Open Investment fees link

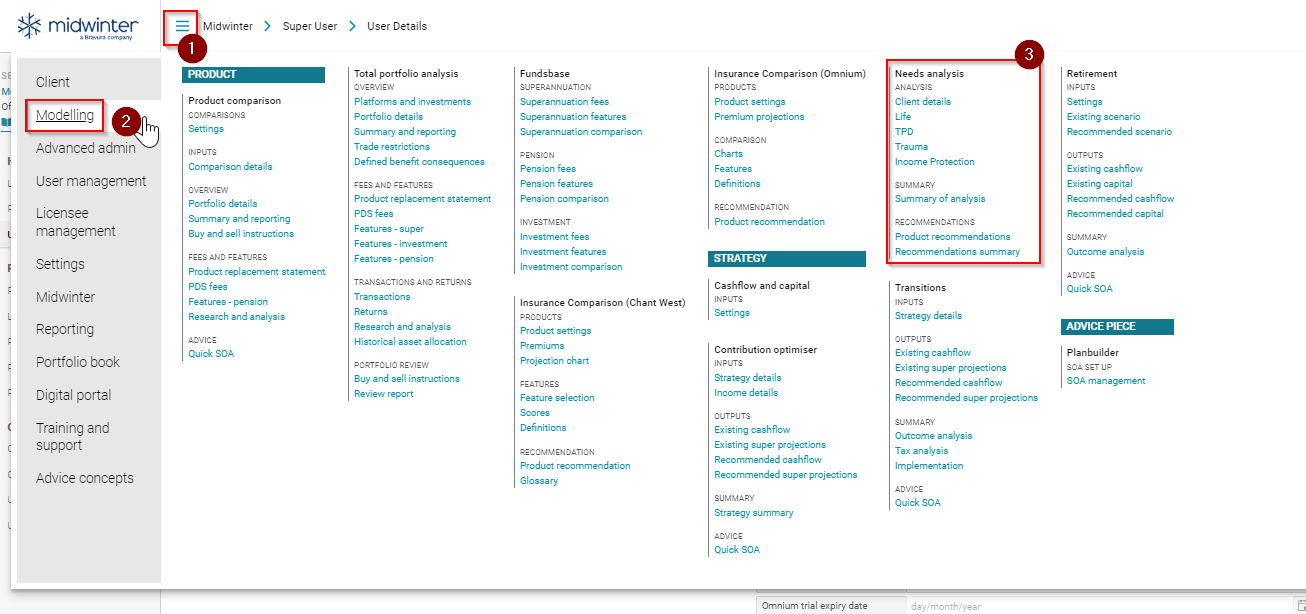pyautogui.click(x=555, y=237)
